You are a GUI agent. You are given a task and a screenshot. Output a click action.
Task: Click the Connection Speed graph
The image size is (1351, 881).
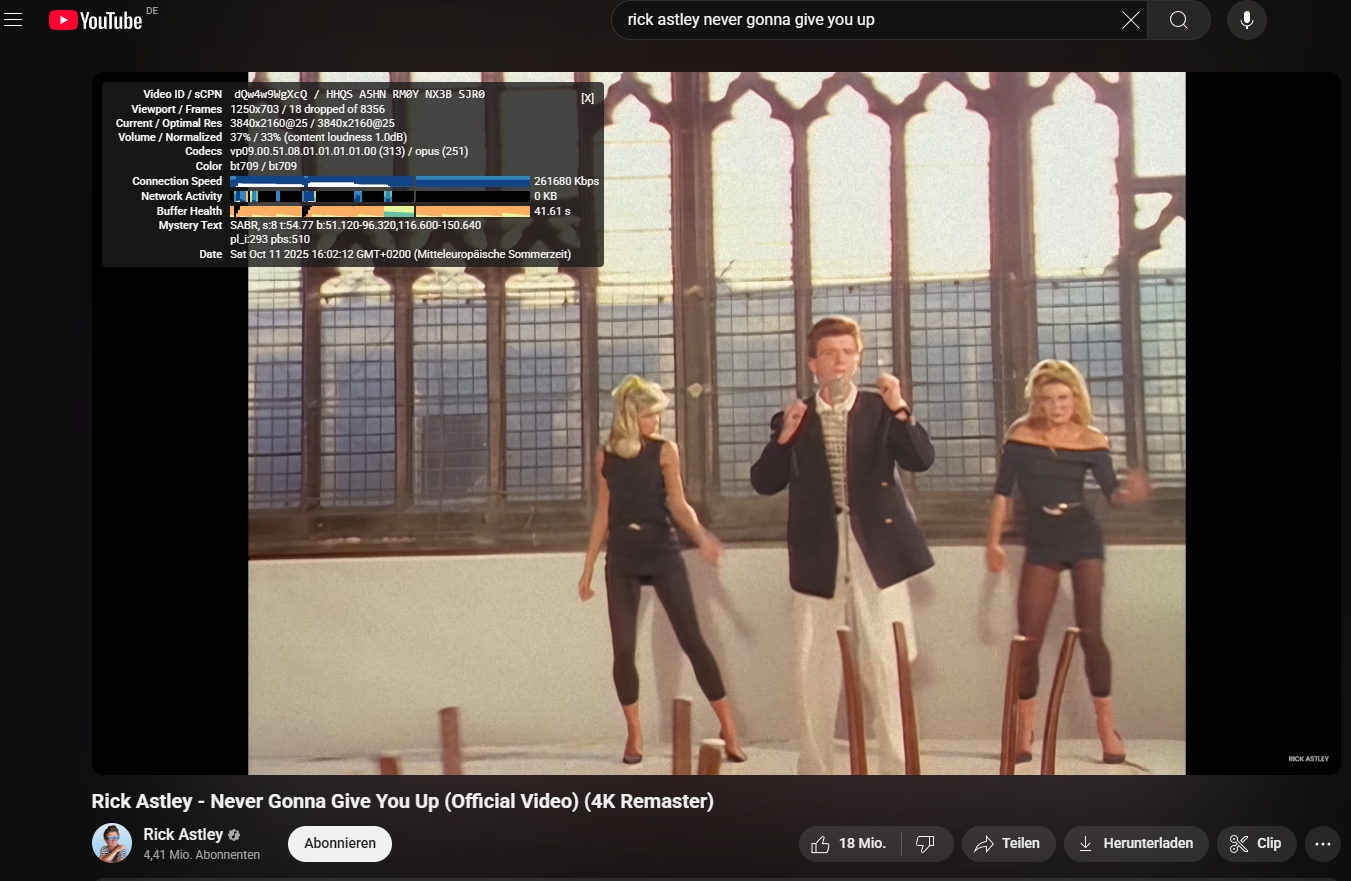tap(380, 181)
